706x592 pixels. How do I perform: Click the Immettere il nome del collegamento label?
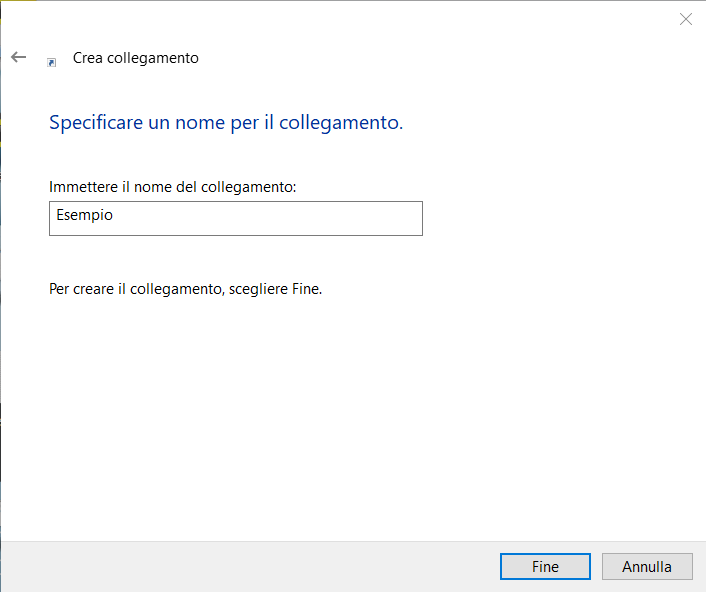pyautogui.click(x=172, y=187)
